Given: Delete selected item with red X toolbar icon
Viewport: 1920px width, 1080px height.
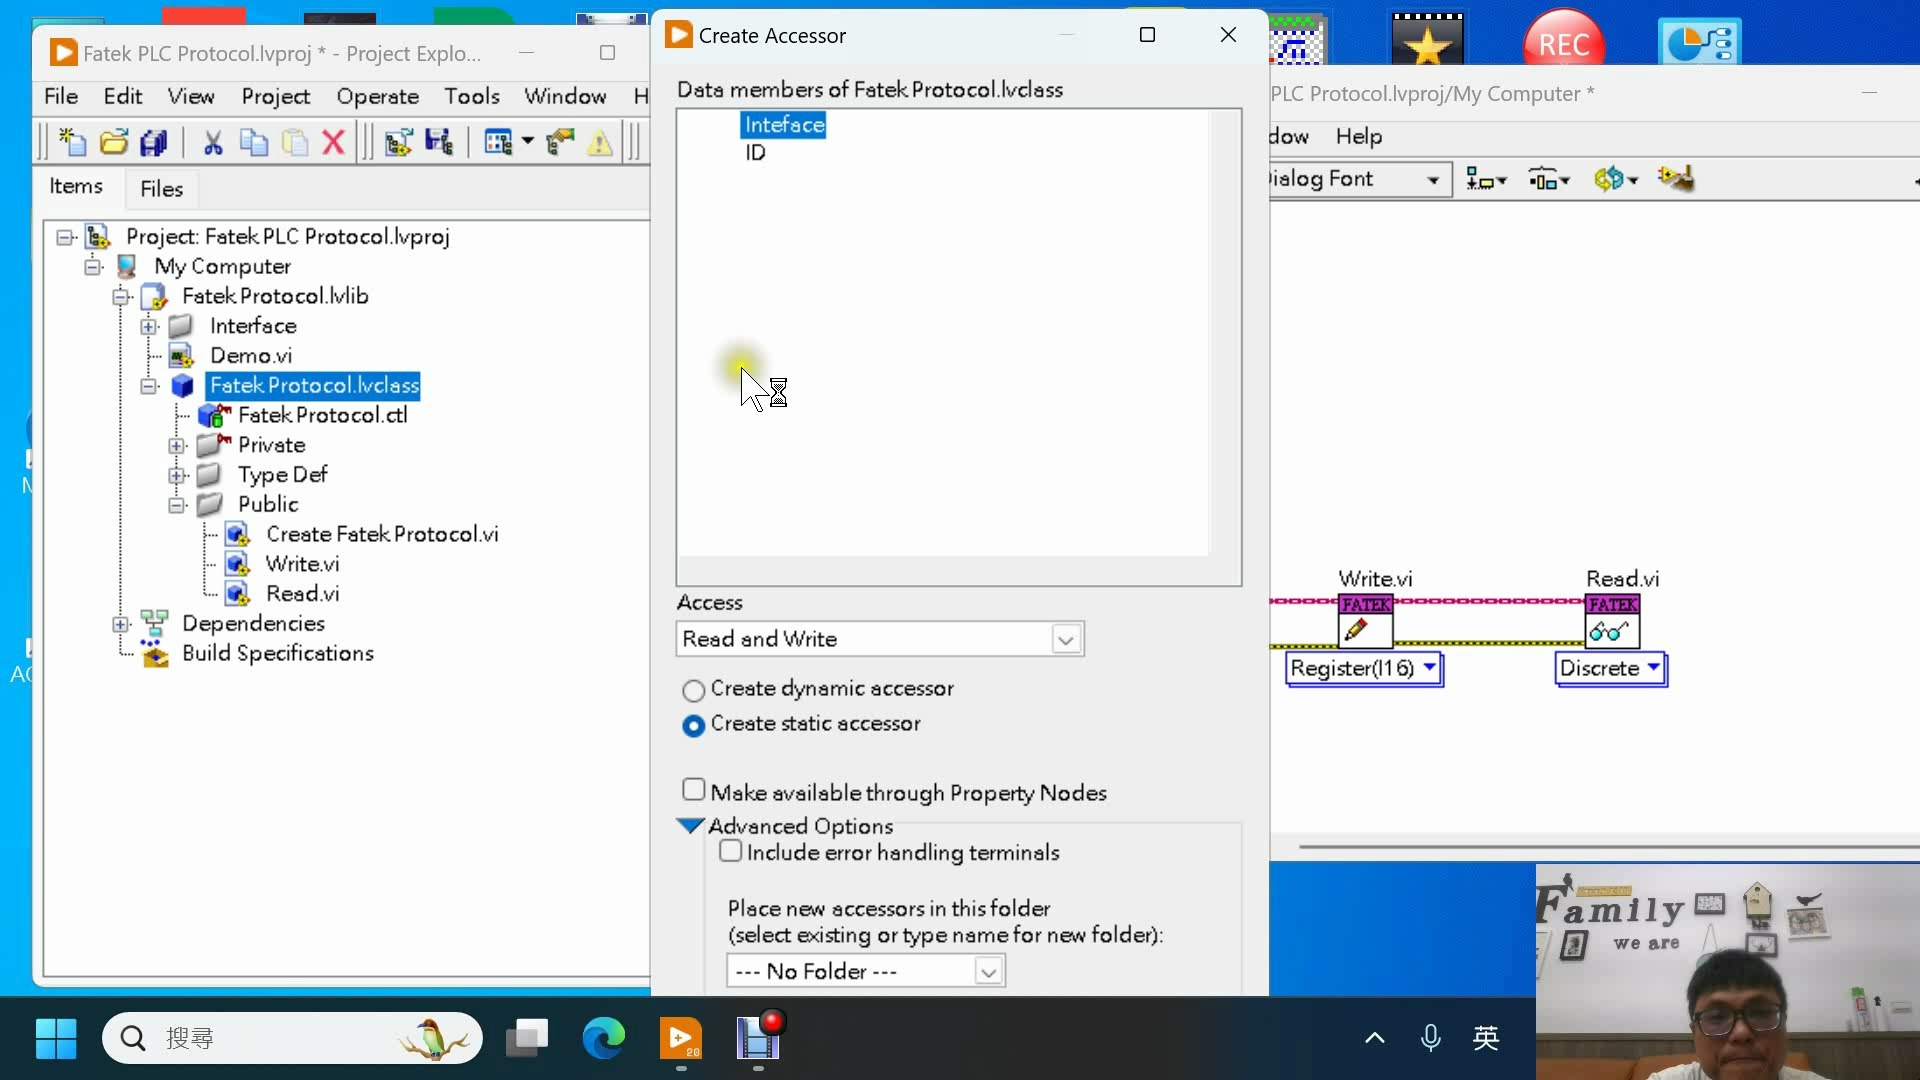Looking at the screenshot, I should [x=334, y=141].
